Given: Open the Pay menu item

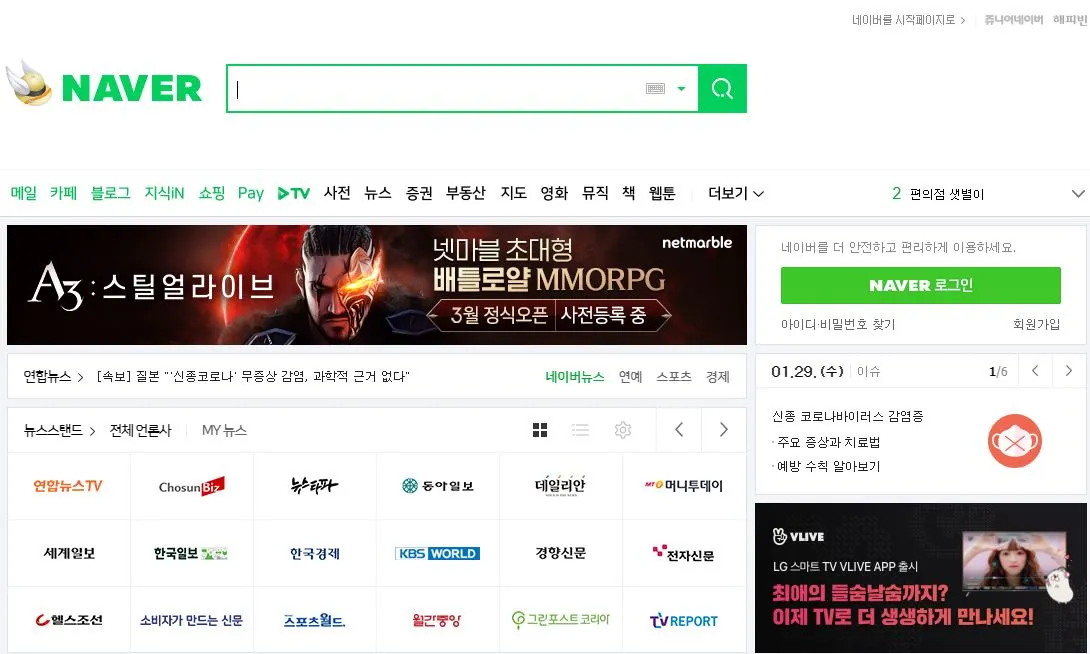Looking at the screenshot, I should pyautogui.click(x=251, y=193).
